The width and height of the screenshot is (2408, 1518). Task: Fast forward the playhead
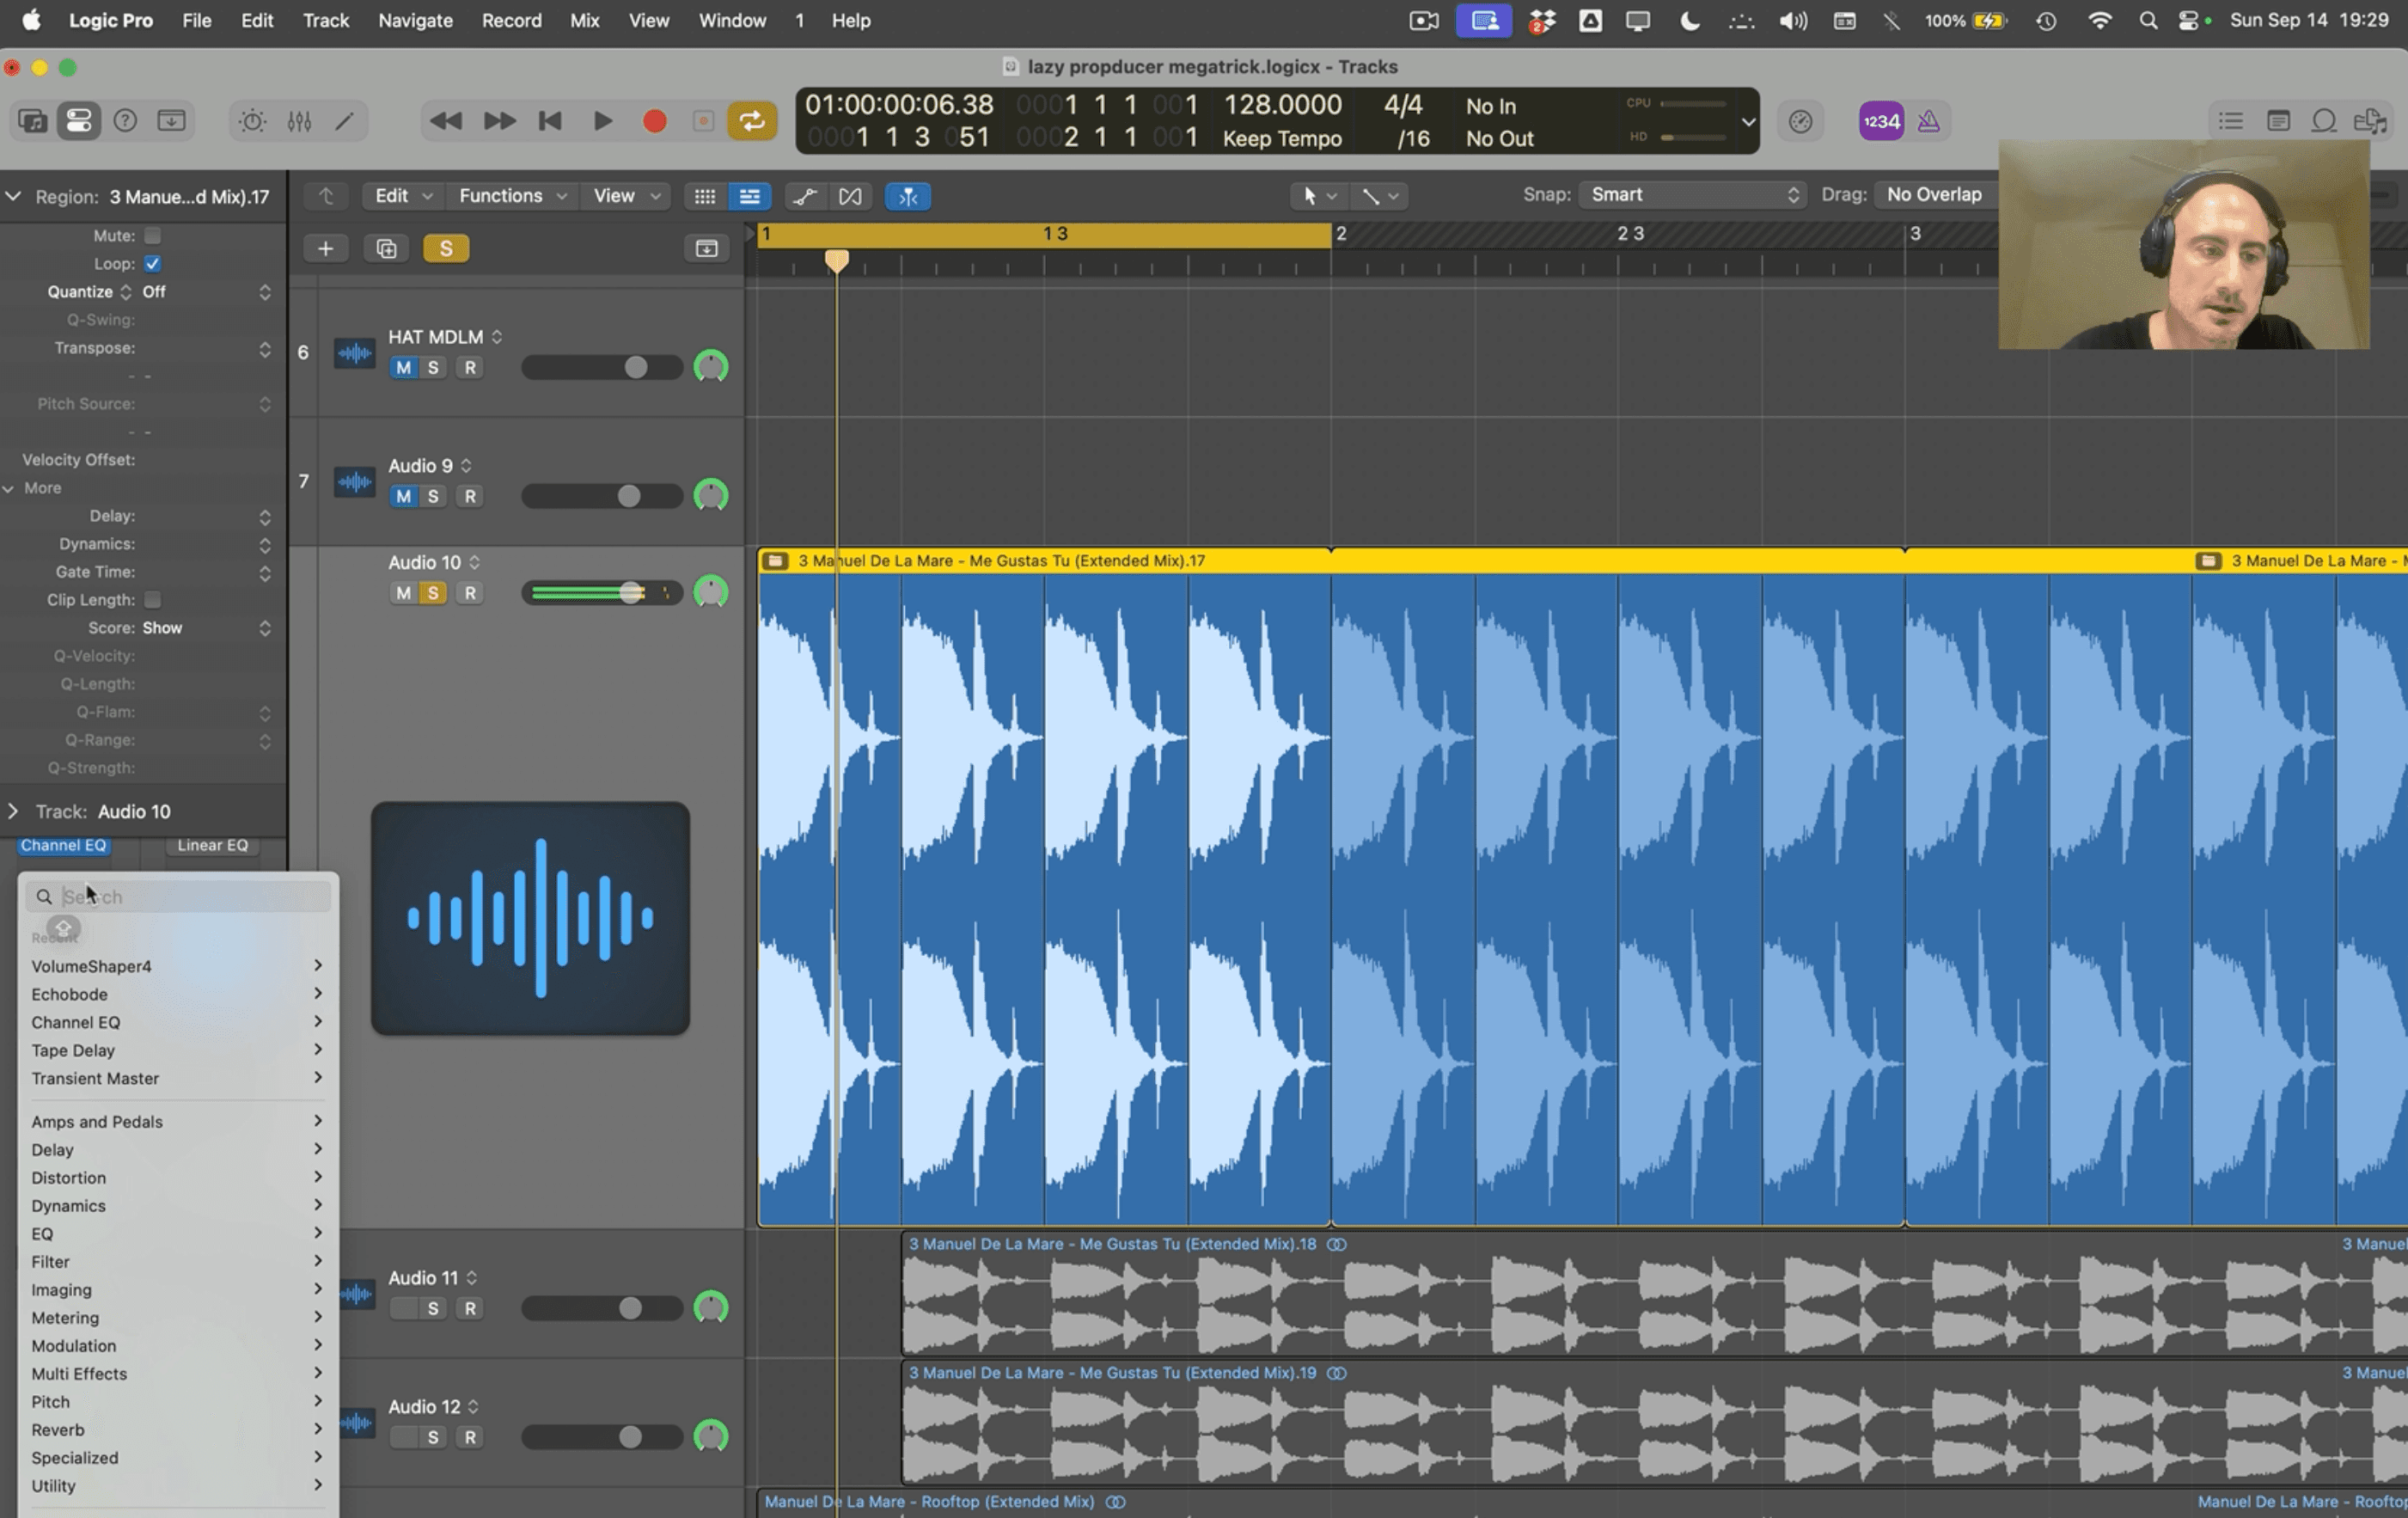coord(499,121)
